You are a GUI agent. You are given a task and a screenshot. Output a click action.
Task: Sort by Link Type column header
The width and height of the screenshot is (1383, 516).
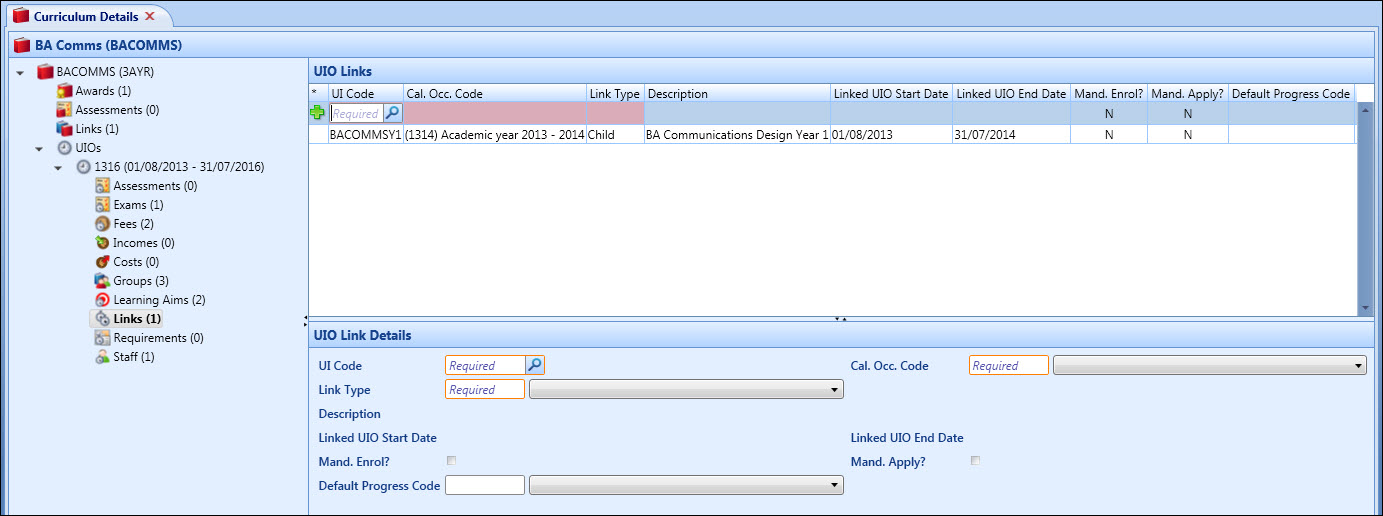tap(615, 94)
